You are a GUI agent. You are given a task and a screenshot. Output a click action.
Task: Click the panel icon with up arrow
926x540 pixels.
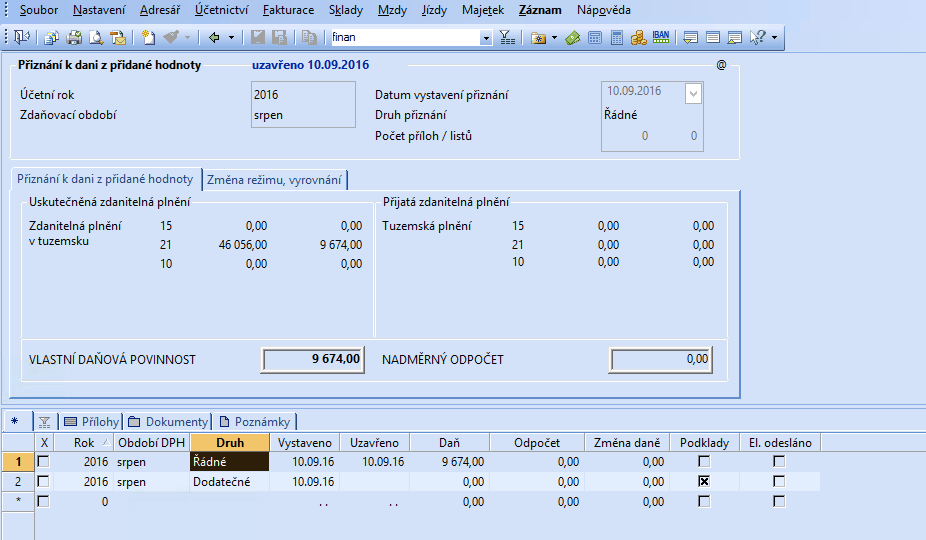click(x=735, y=38)
